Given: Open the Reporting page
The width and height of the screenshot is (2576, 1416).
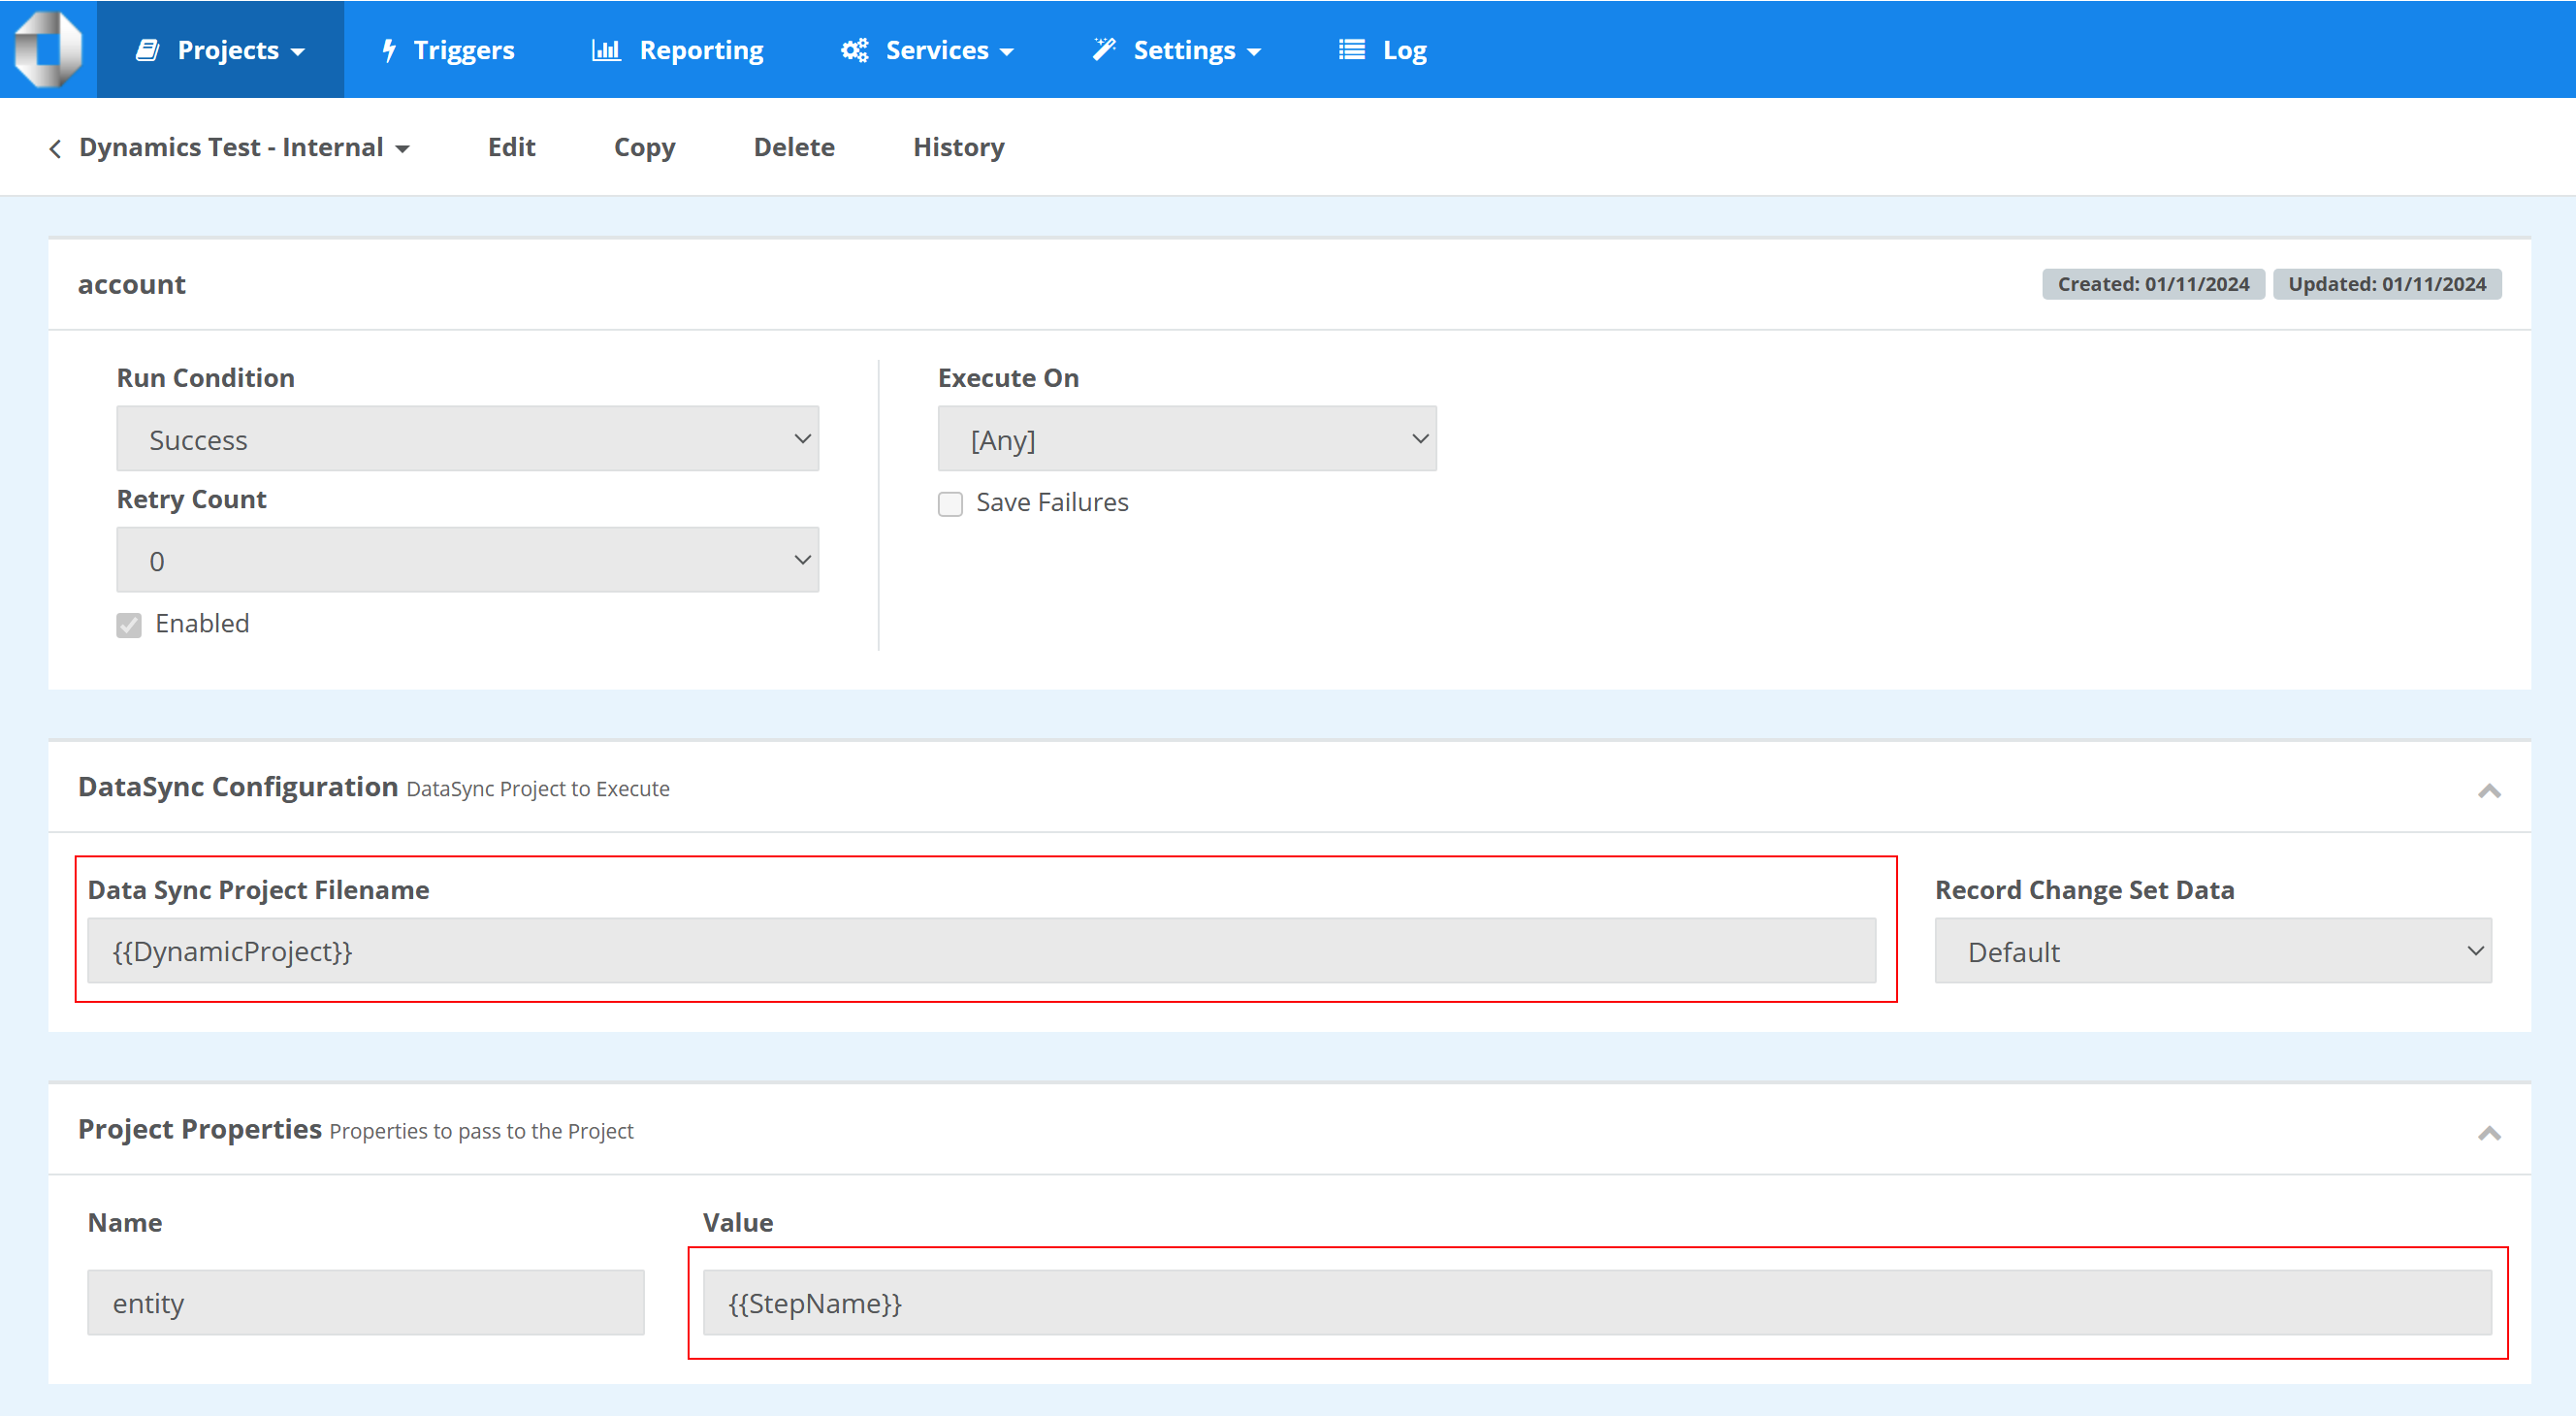Looking at the screenshot, I should 677,49.
